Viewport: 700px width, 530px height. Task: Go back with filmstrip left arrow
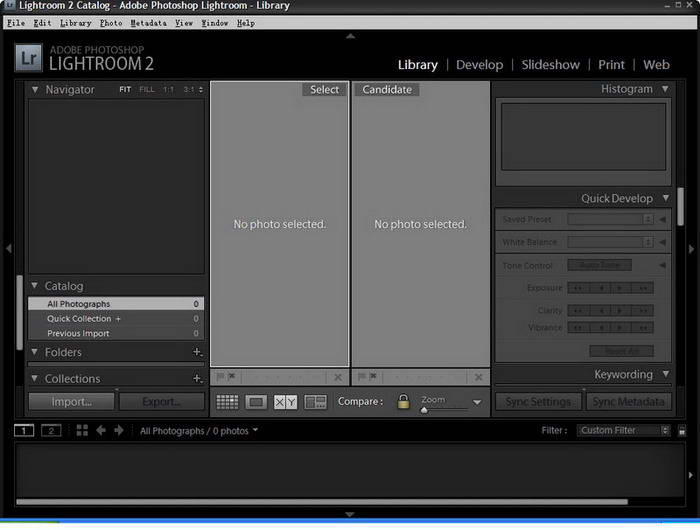pos(101,430)
